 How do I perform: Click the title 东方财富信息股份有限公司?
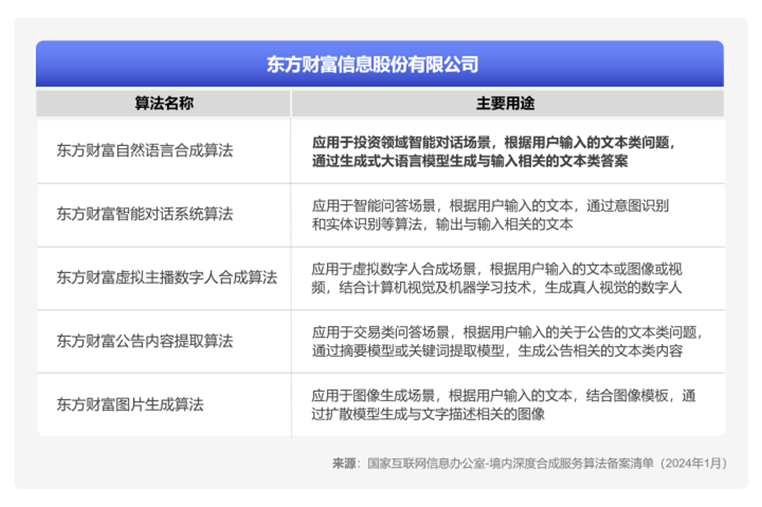coord(372,65)
